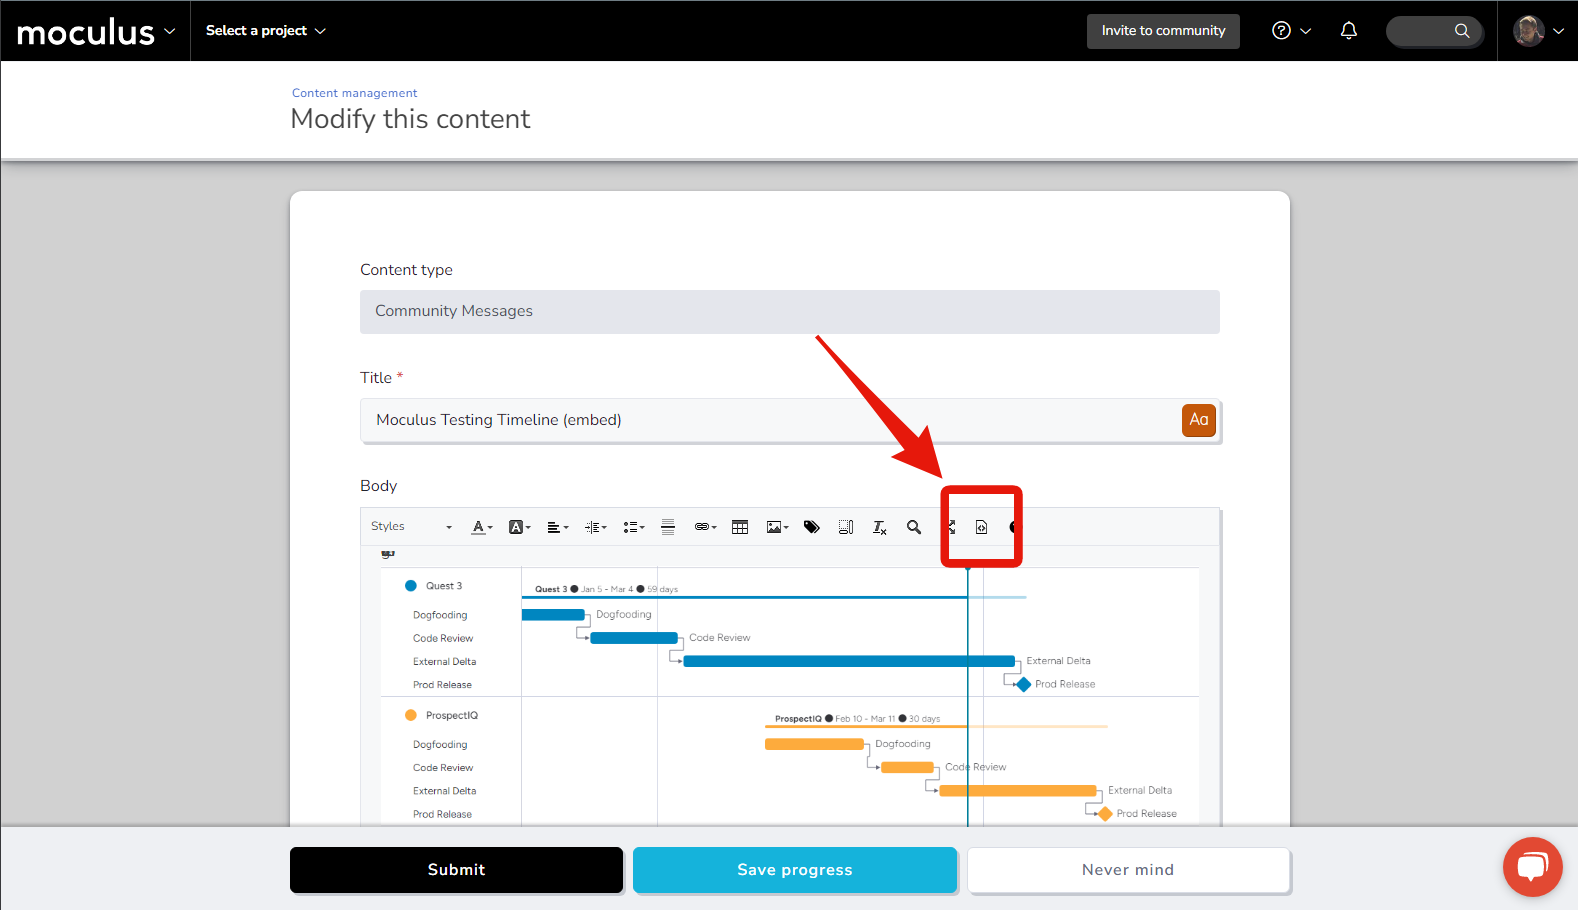Click 'Prod Release' under Quest 3 in list
The width and height of the screenshot is (1578, 910).
pyautogui.click(x=442, y=685)
